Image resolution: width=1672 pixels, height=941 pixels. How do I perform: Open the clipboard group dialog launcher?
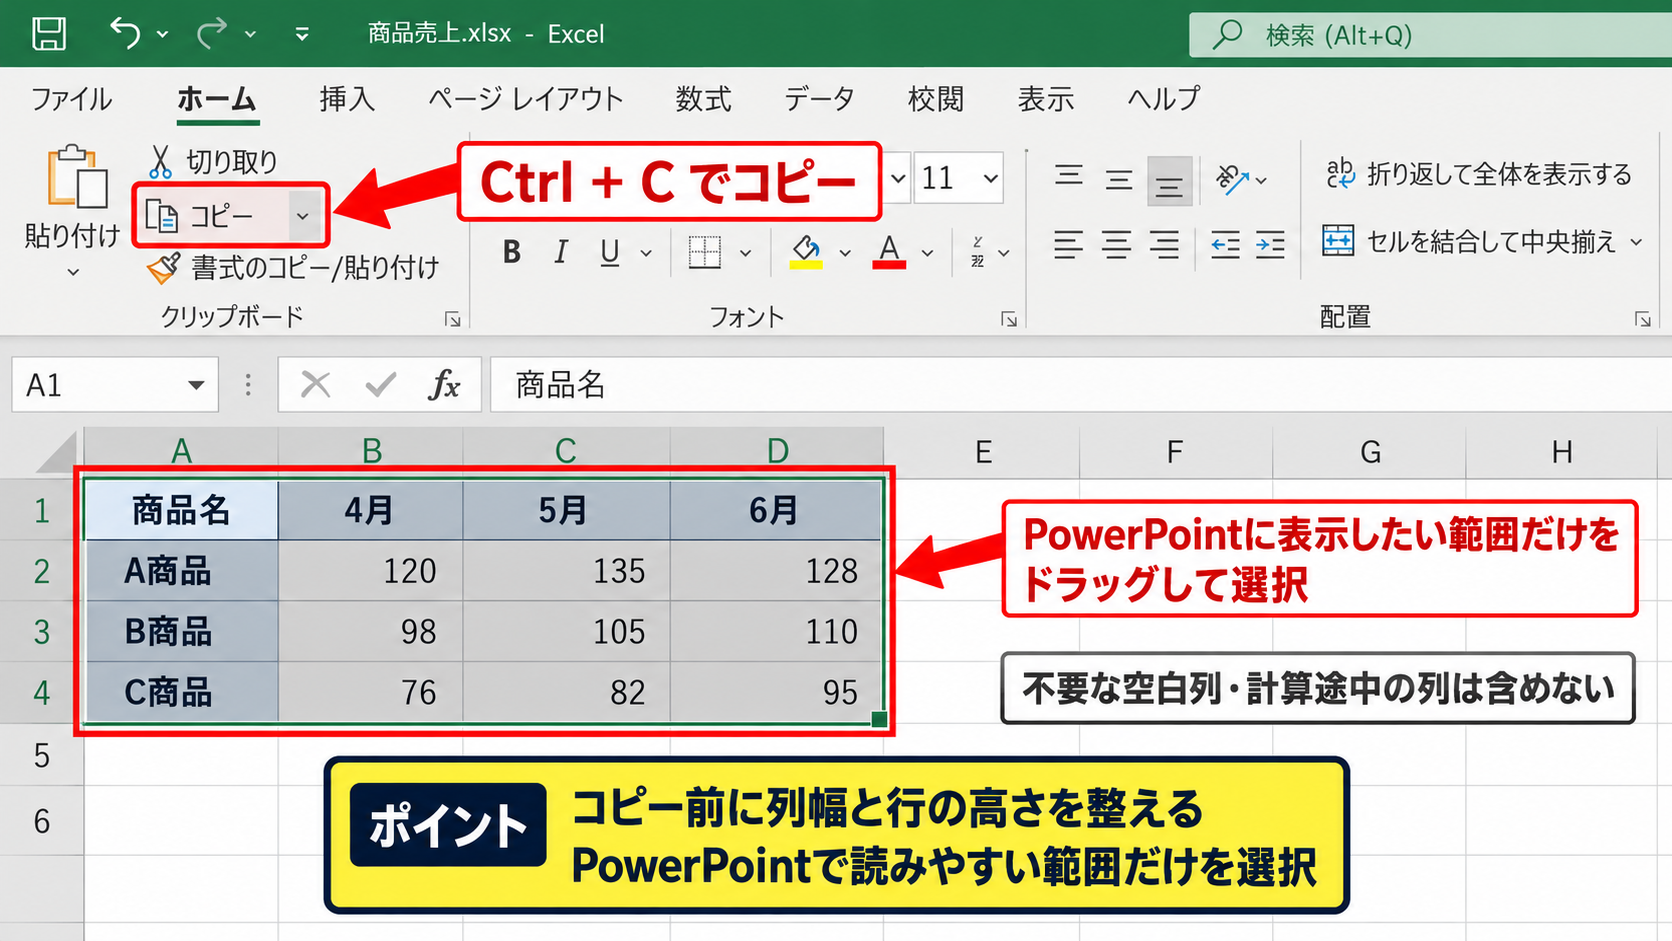point(453,319)
